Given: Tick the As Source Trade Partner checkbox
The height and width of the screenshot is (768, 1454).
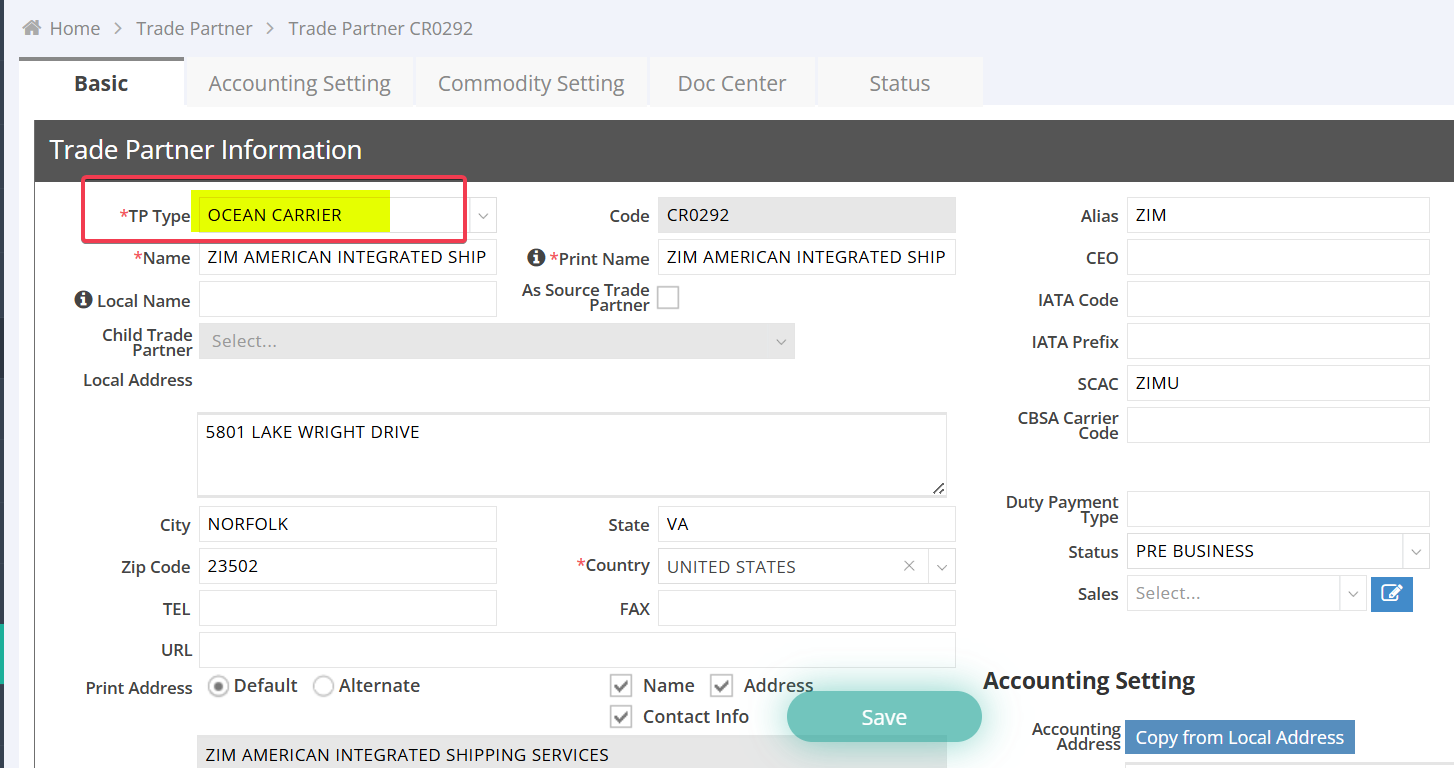Looking at the screenshot, I should 667,297.
